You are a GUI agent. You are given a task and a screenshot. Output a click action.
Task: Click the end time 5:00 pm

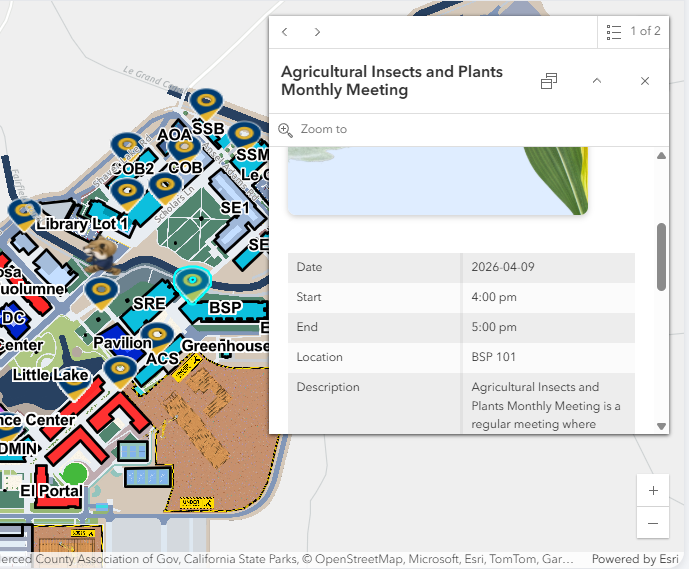(494, 327)
